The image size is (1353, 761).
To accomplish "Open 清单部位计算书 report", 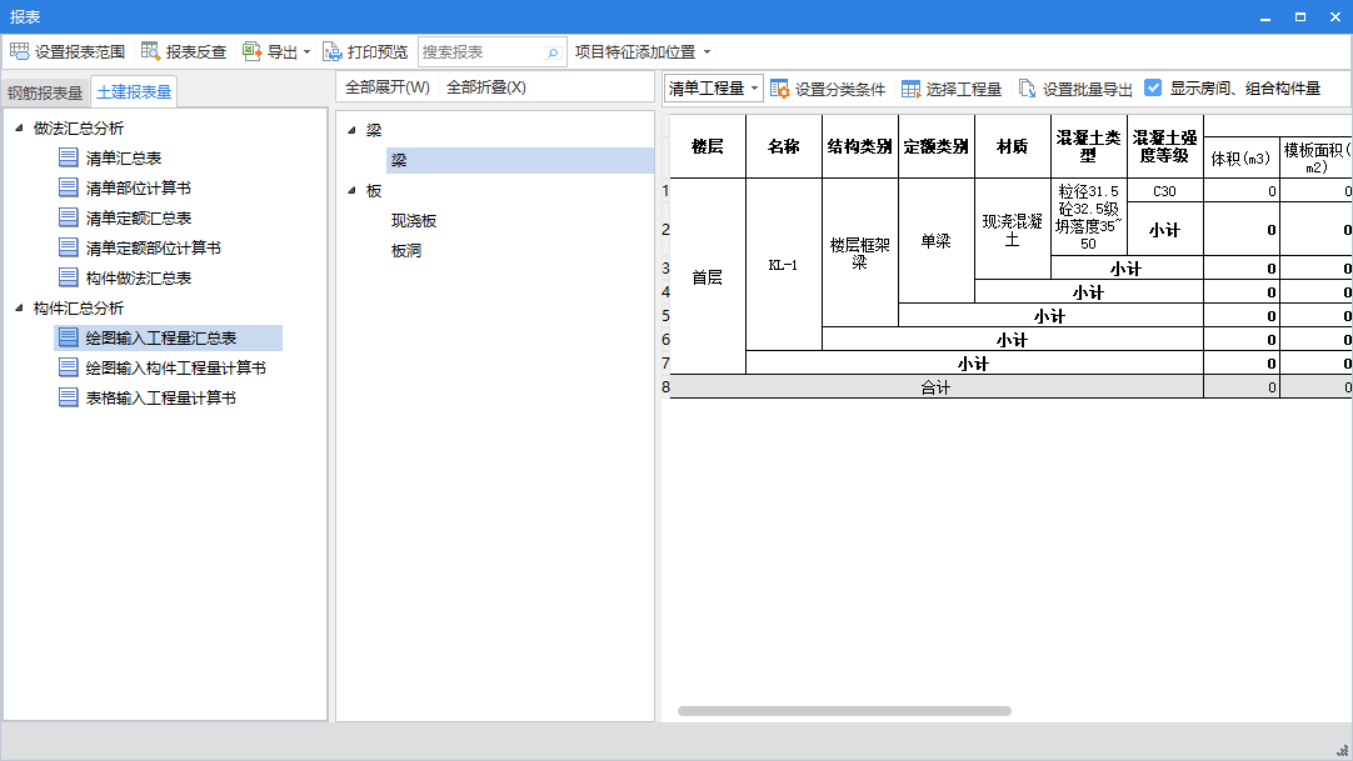I will tap(138, 188).
